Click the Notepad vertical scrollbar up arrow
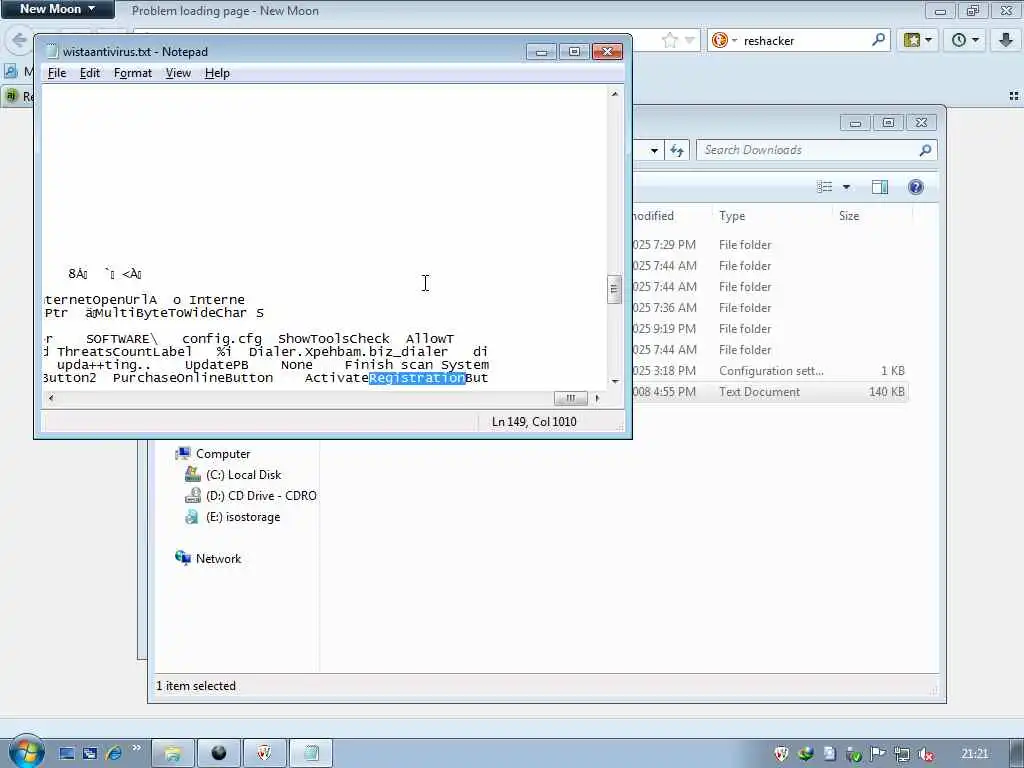 tap(615, 94)
